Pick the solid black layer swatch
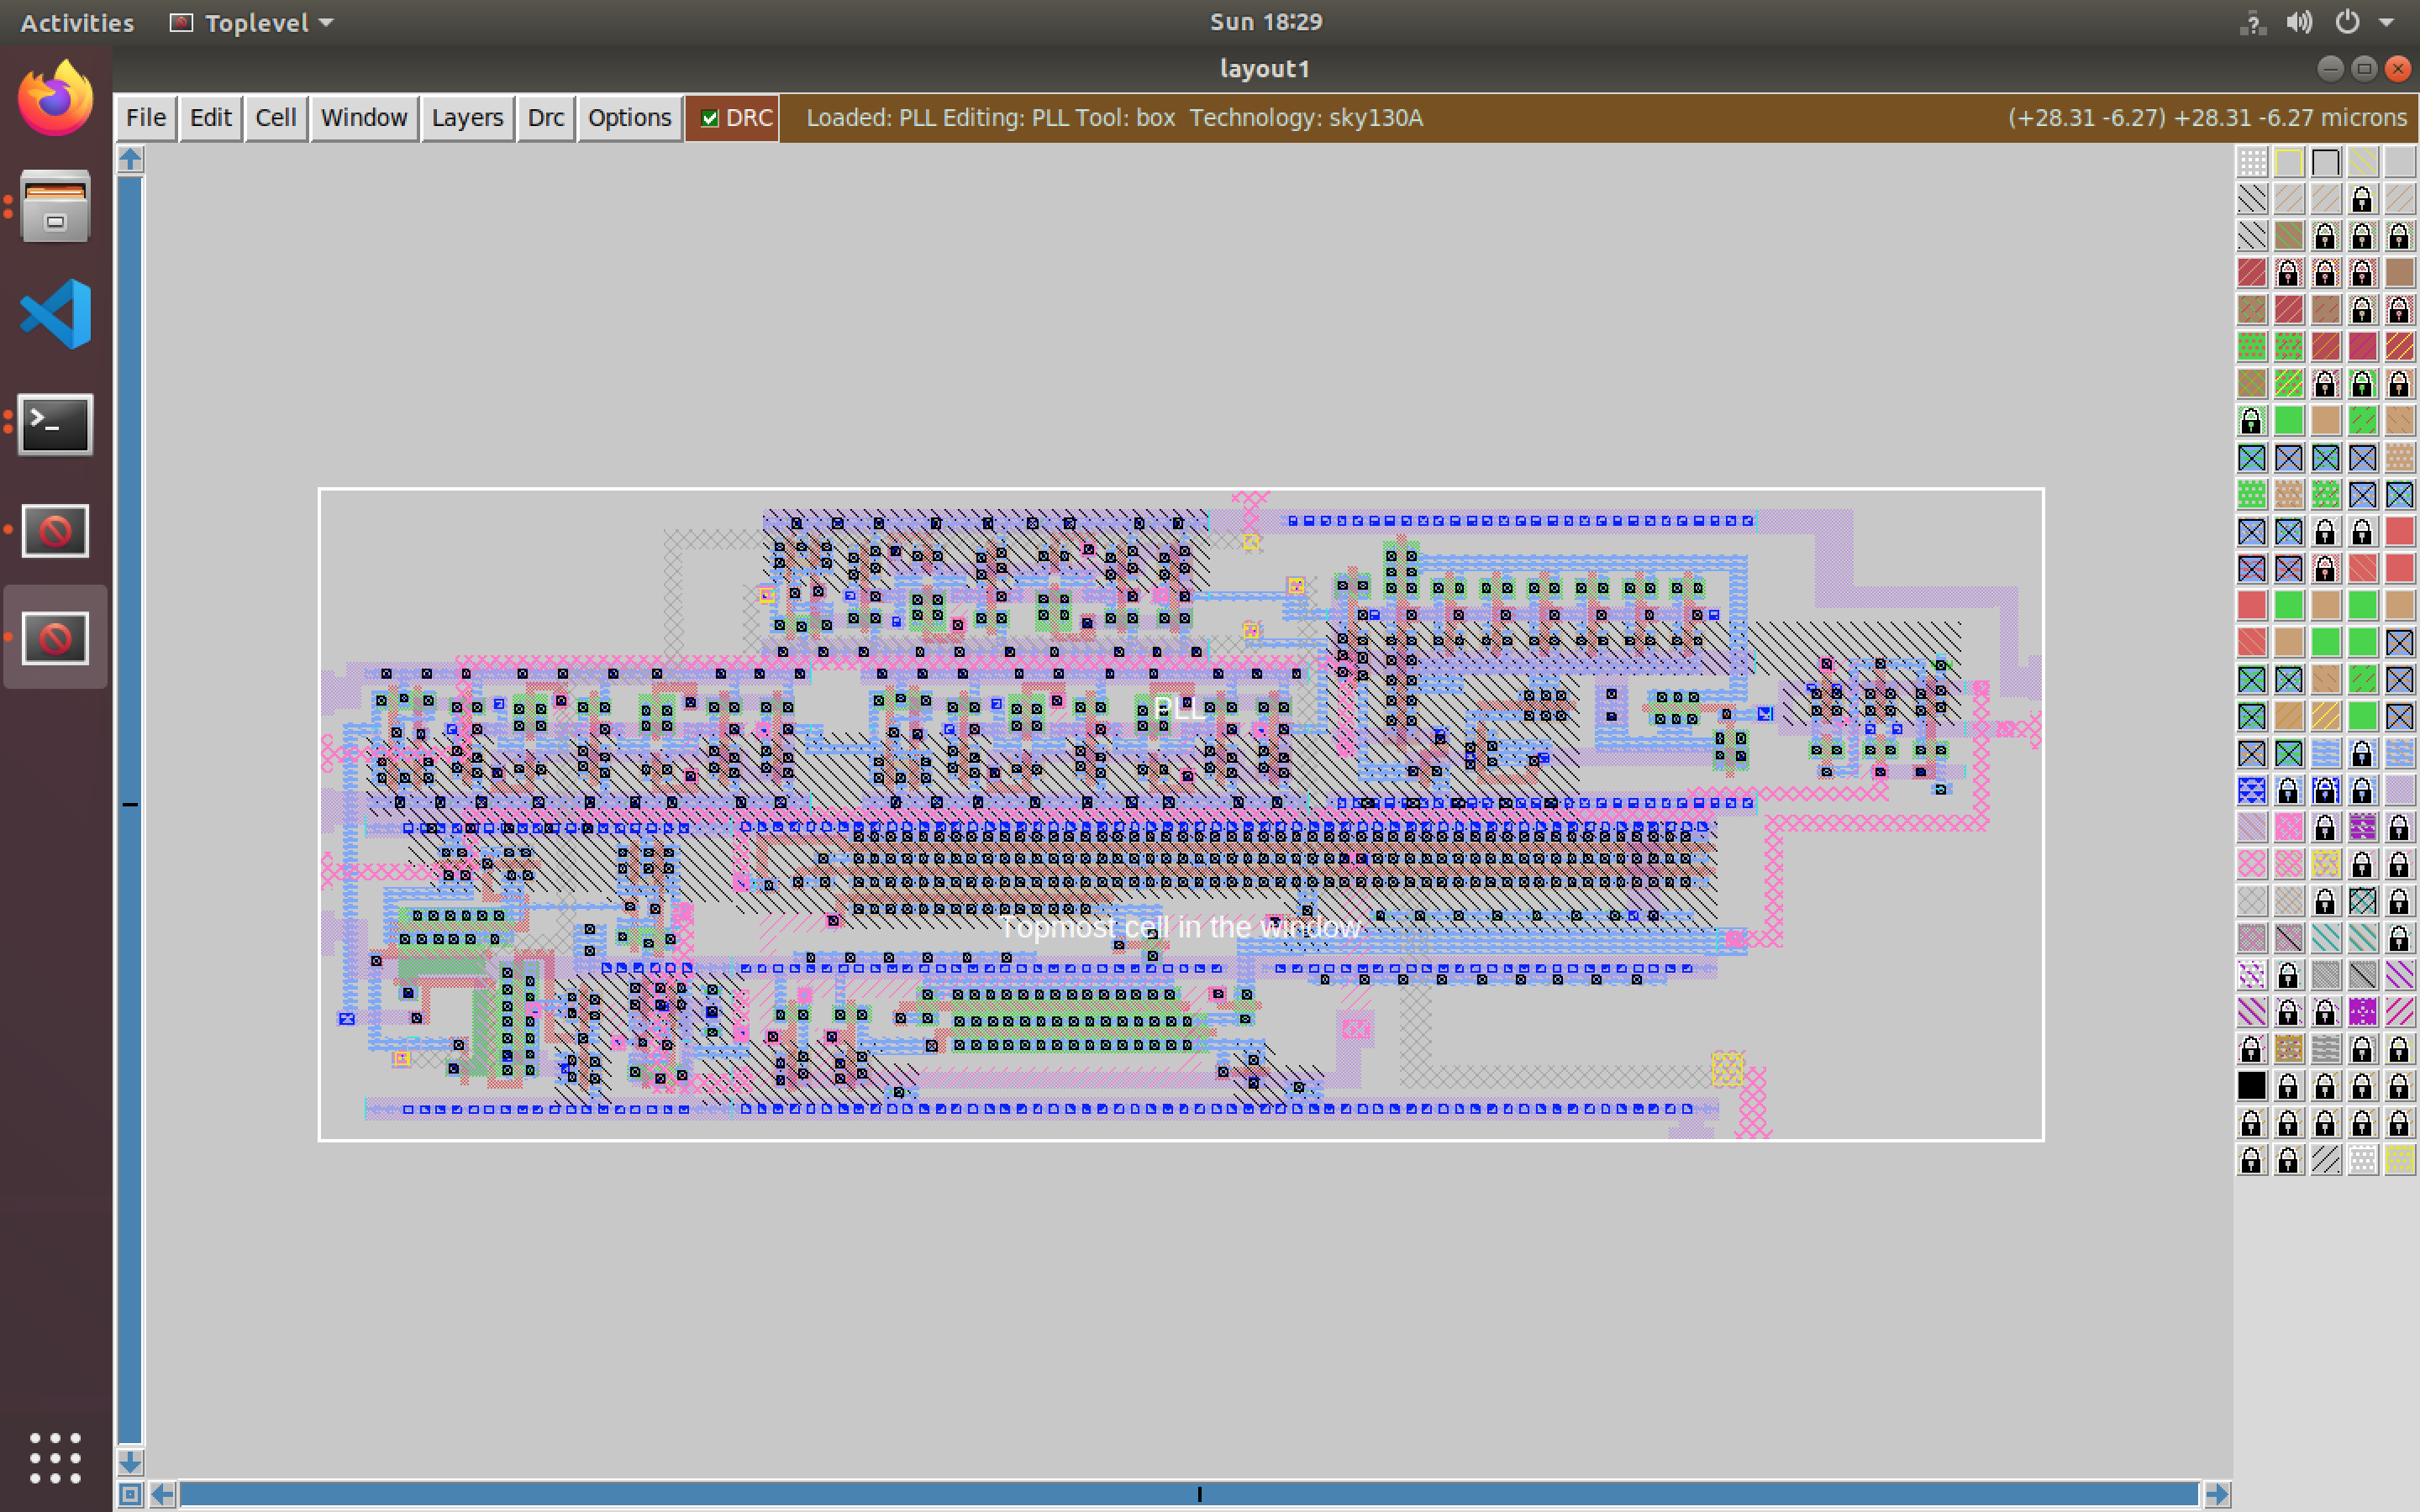Viewport: 2420px width, 1512px height. click(2251, 1086)
